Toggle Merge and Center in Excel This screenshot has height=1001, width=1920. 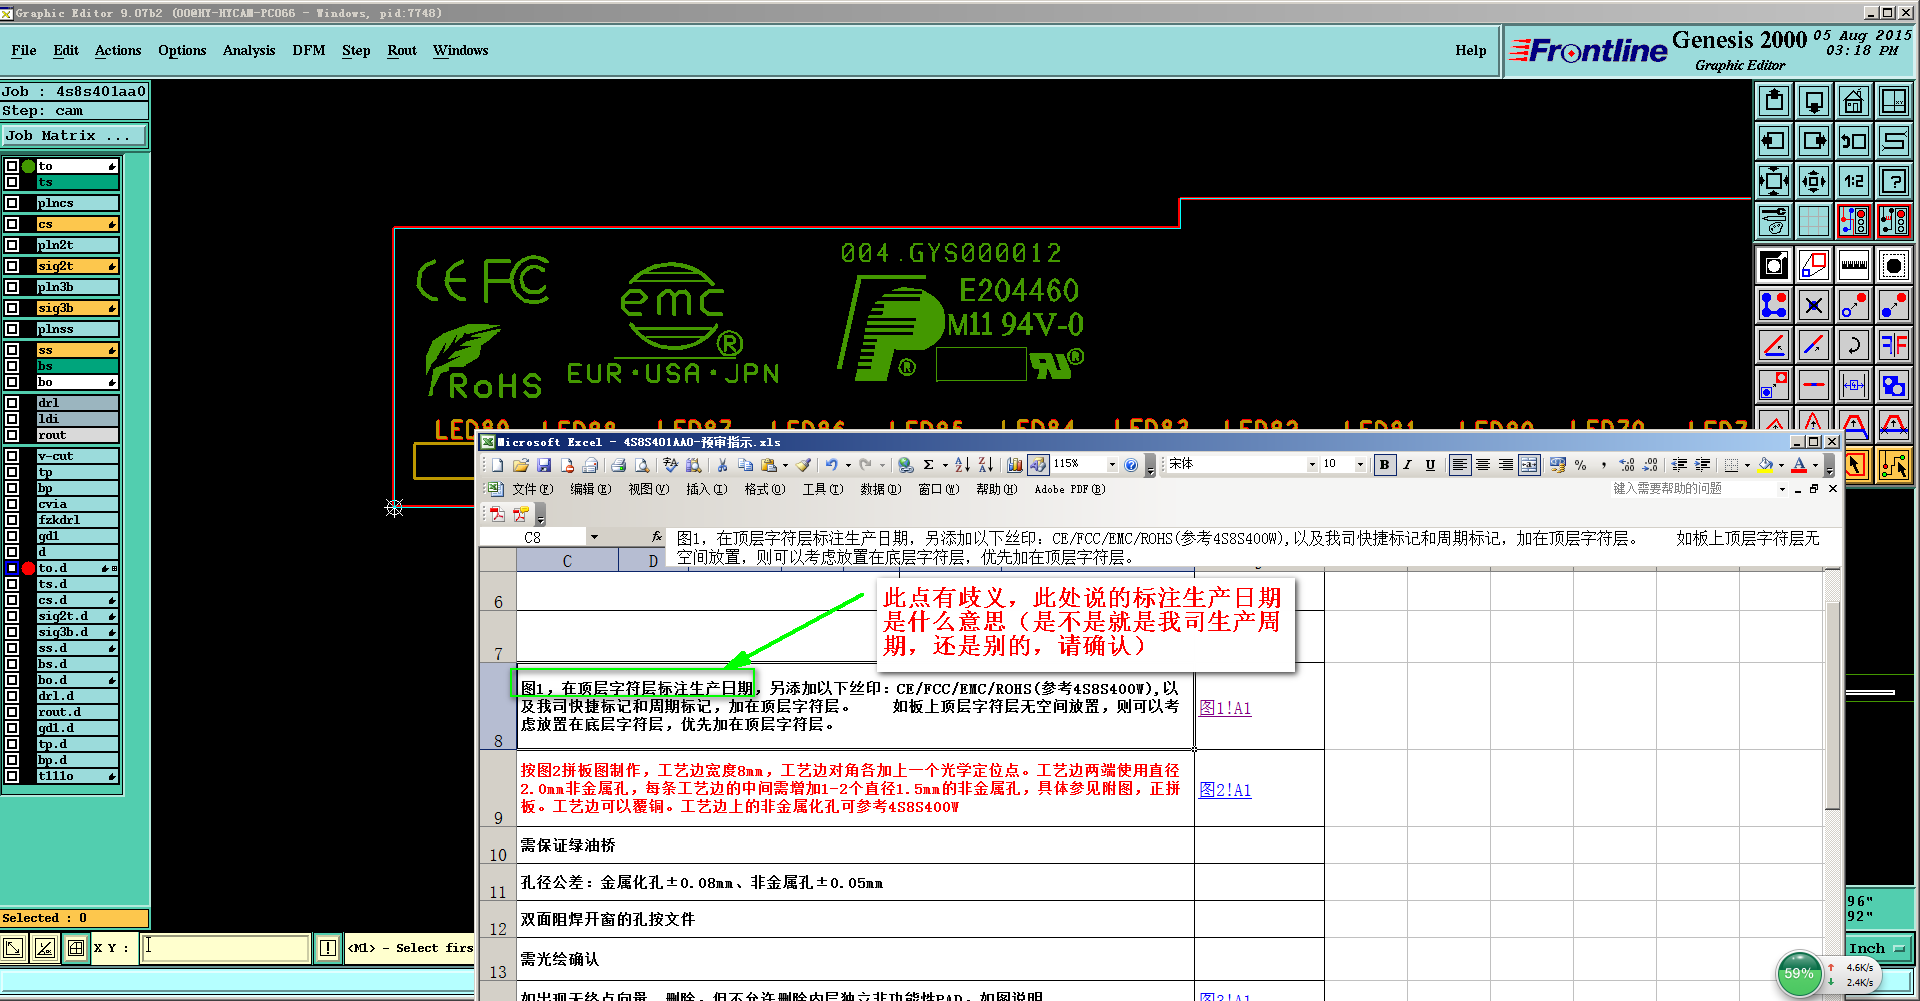tap(1529, 465)
